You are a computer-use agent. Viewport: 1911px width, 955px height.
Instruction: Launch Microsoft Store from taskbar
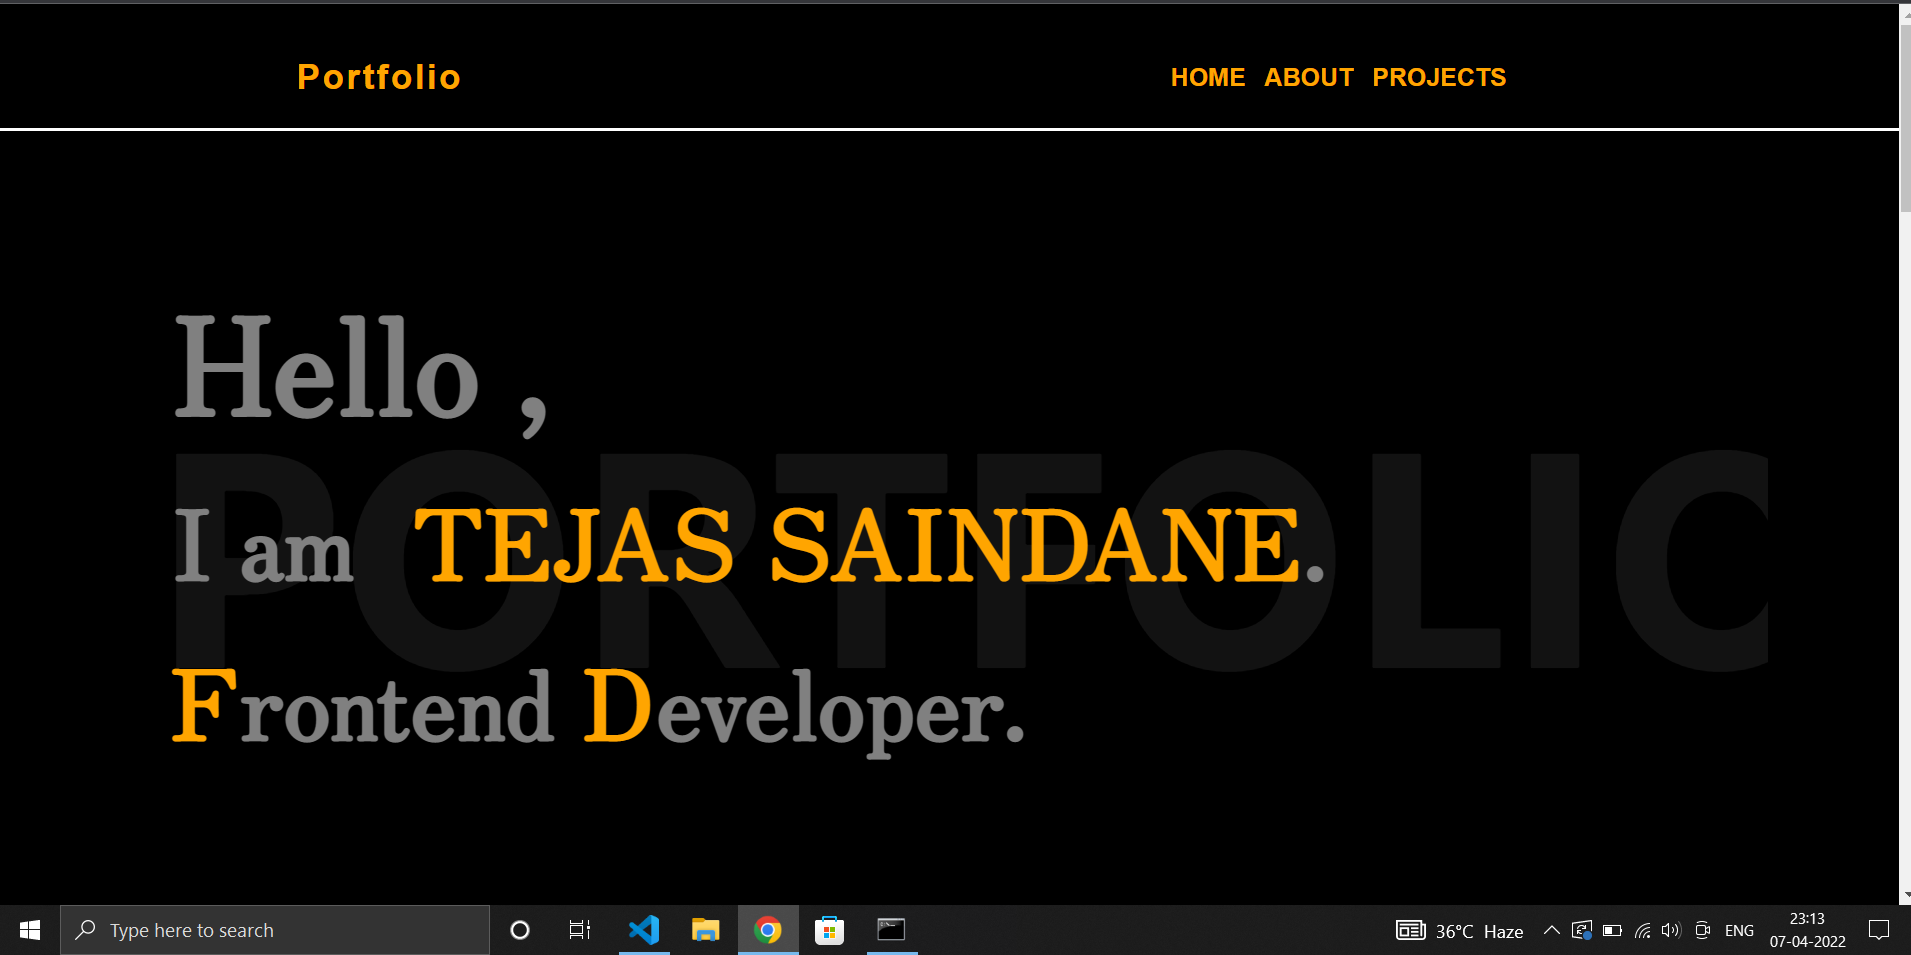pyautogui.click(x=829, y=930)
